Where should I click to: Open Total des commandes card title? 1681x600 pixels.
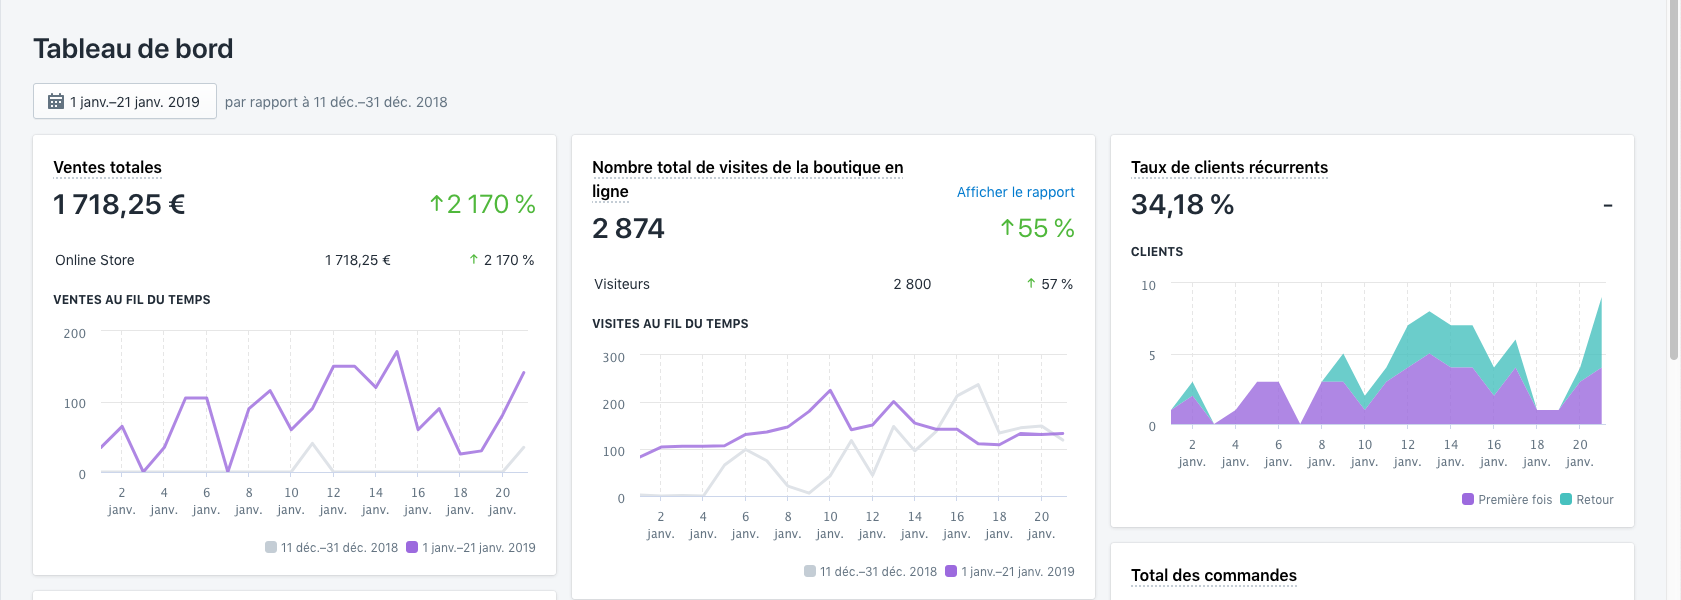tap(1213, 575)
